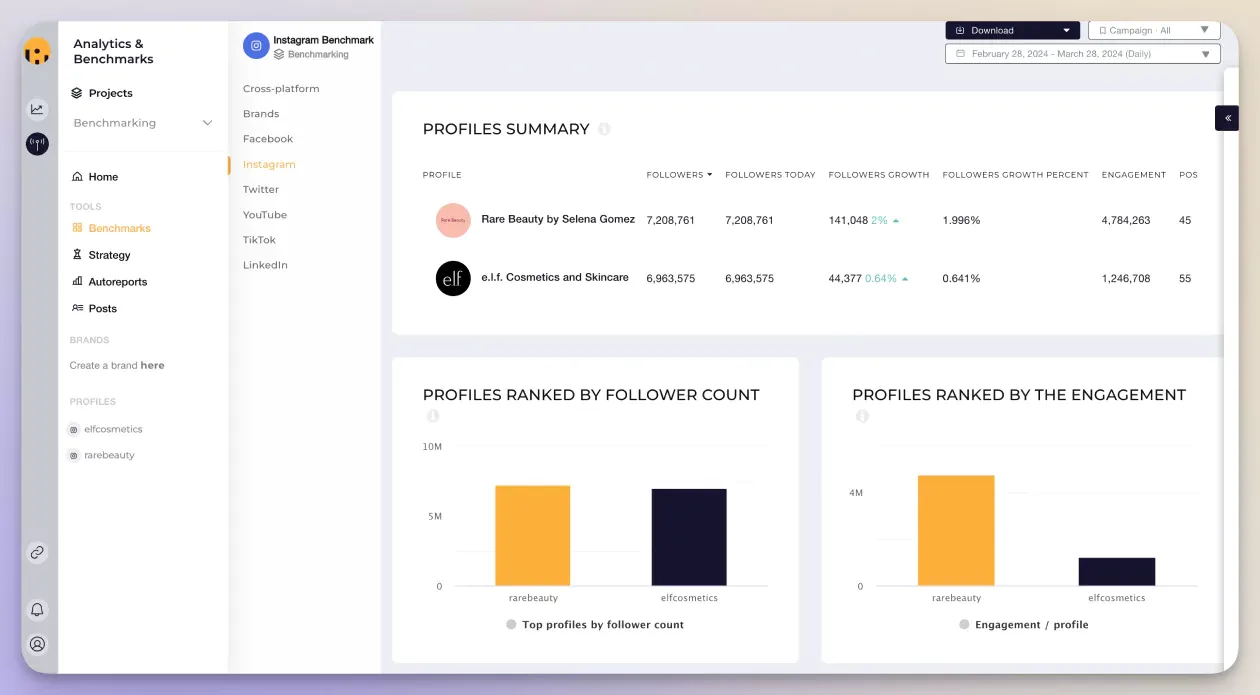Viewport: 1260px width, 695px height.
Task: Click Followers Growth column header
Action: [879, 175]
